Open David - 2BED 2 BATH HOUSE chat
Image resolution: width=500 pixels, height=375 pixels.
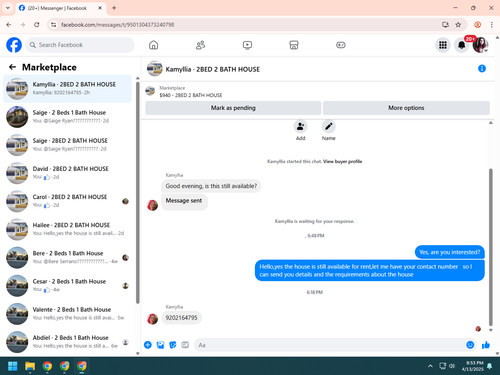67,173
